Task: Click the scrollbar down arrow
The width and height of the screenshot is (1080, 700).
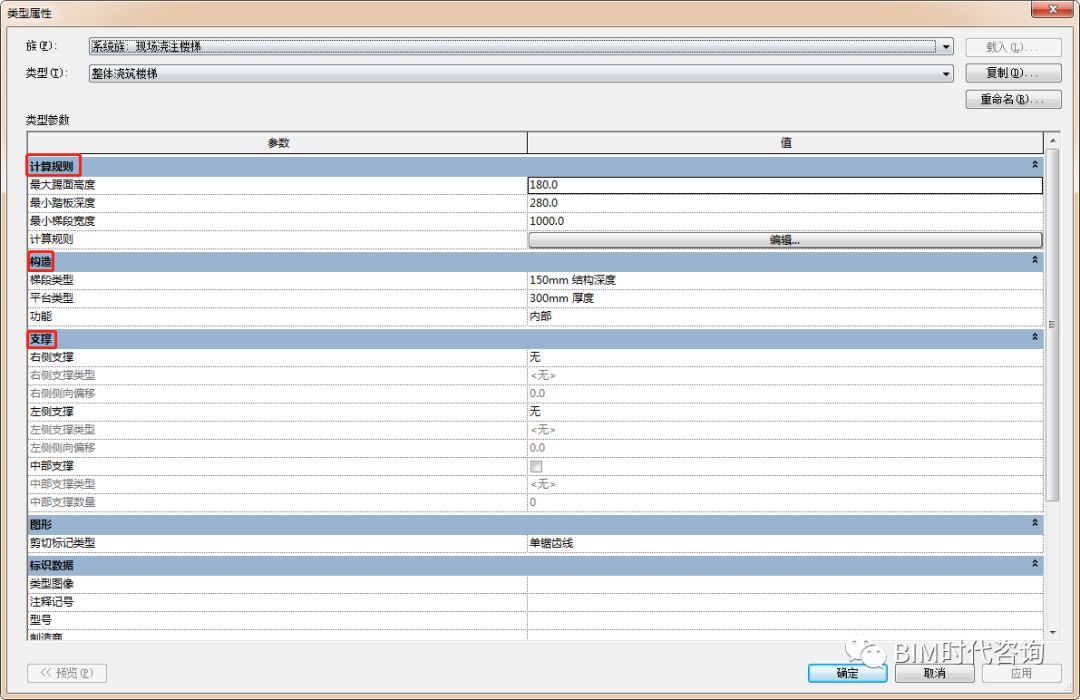Action: click(1052, 632)
